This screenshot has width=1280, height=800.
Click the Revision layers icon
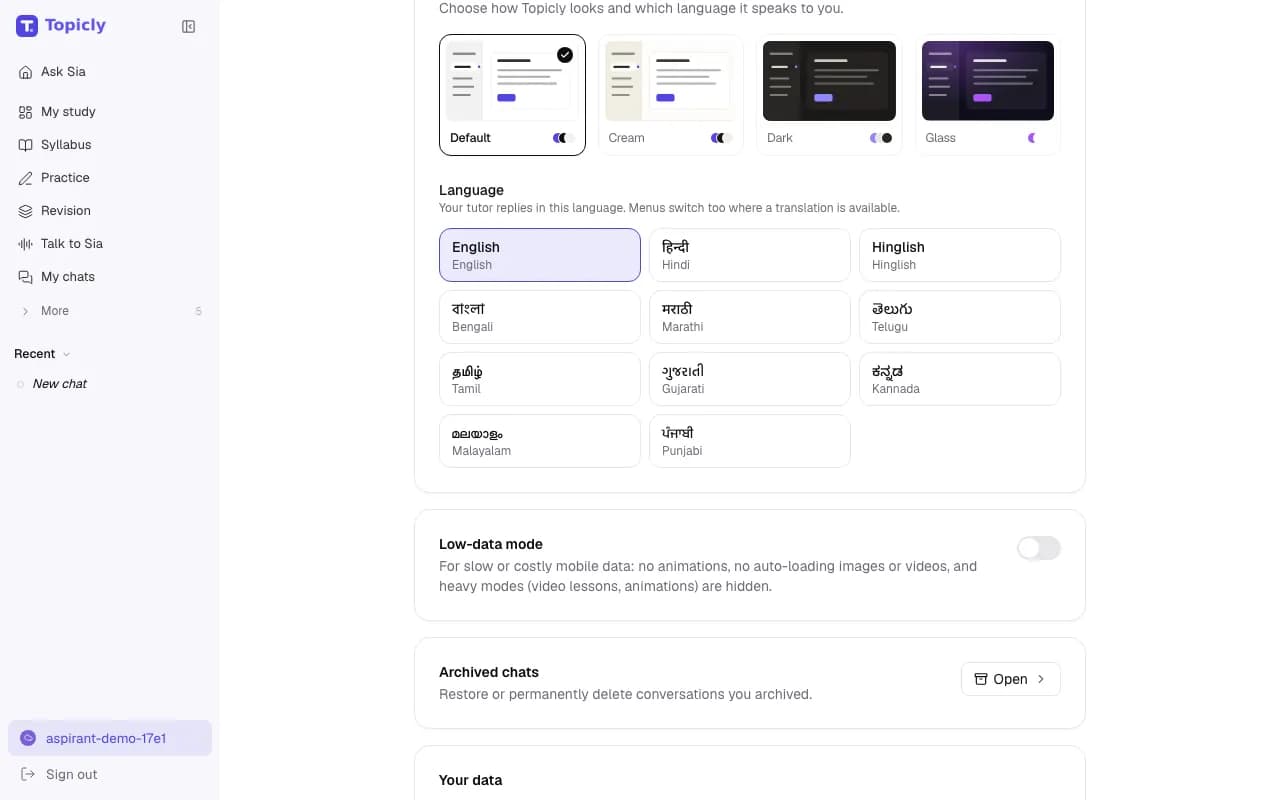(x=26, y=211)
